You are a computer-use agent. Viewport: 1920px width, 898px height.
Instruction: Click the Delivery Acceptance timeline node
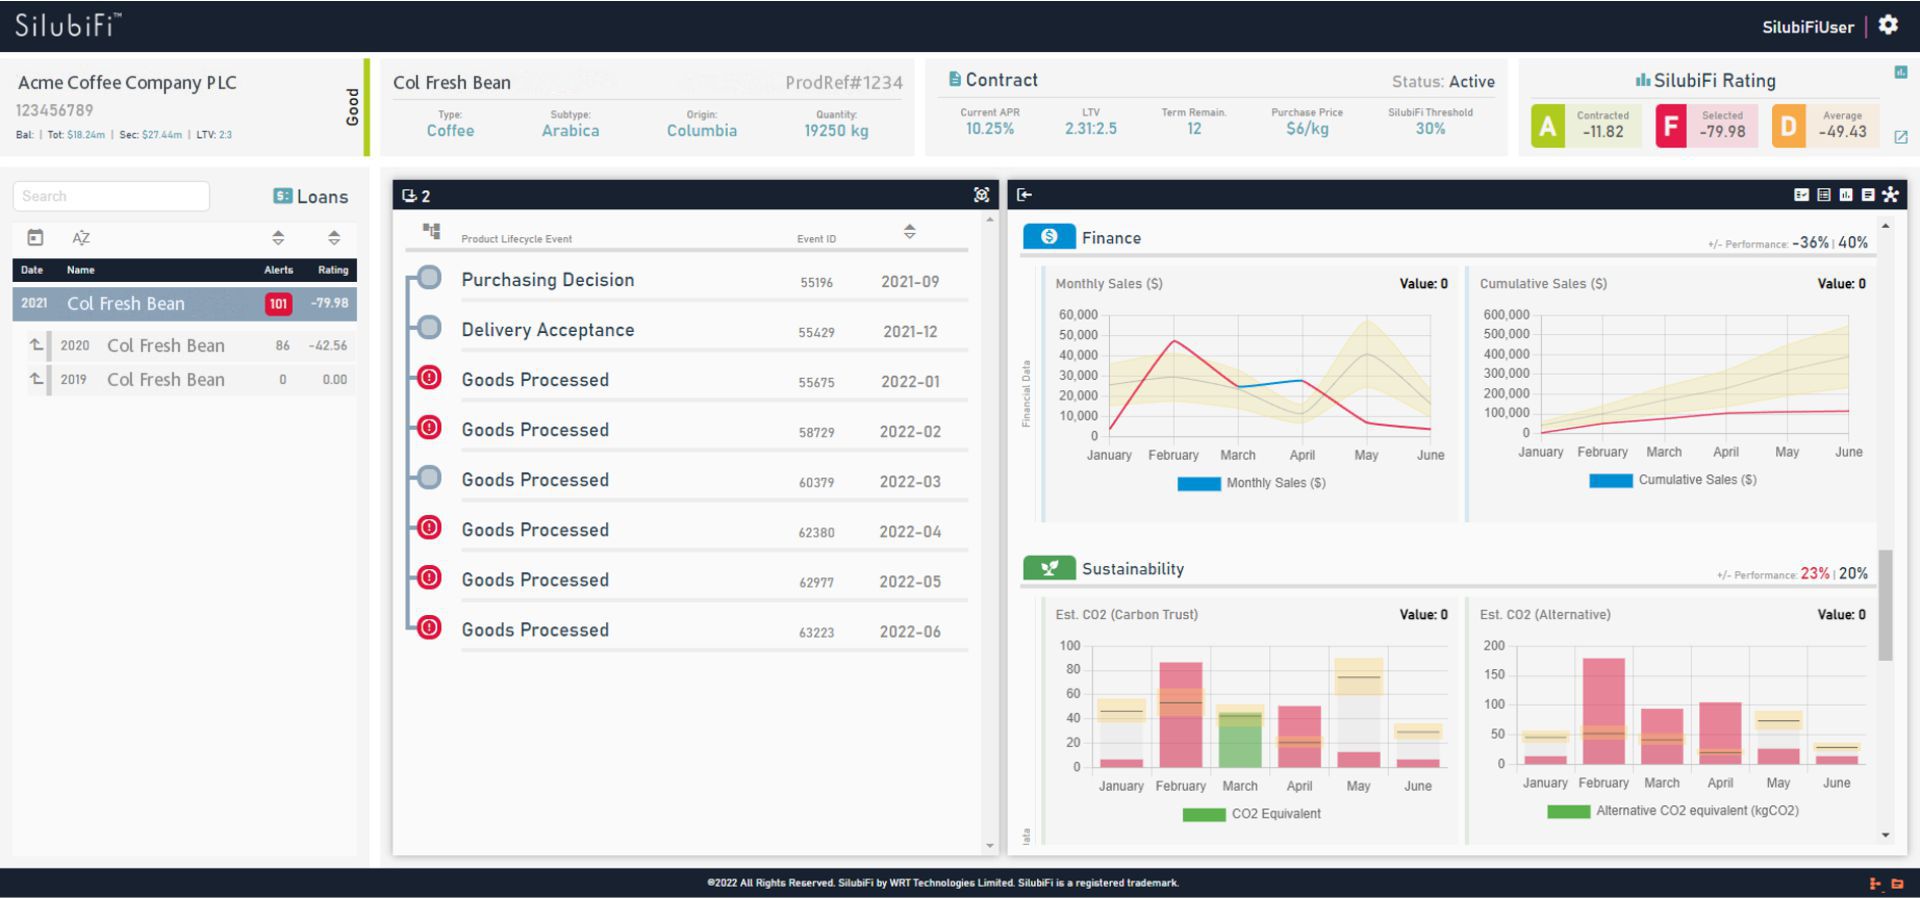point(429,327)
